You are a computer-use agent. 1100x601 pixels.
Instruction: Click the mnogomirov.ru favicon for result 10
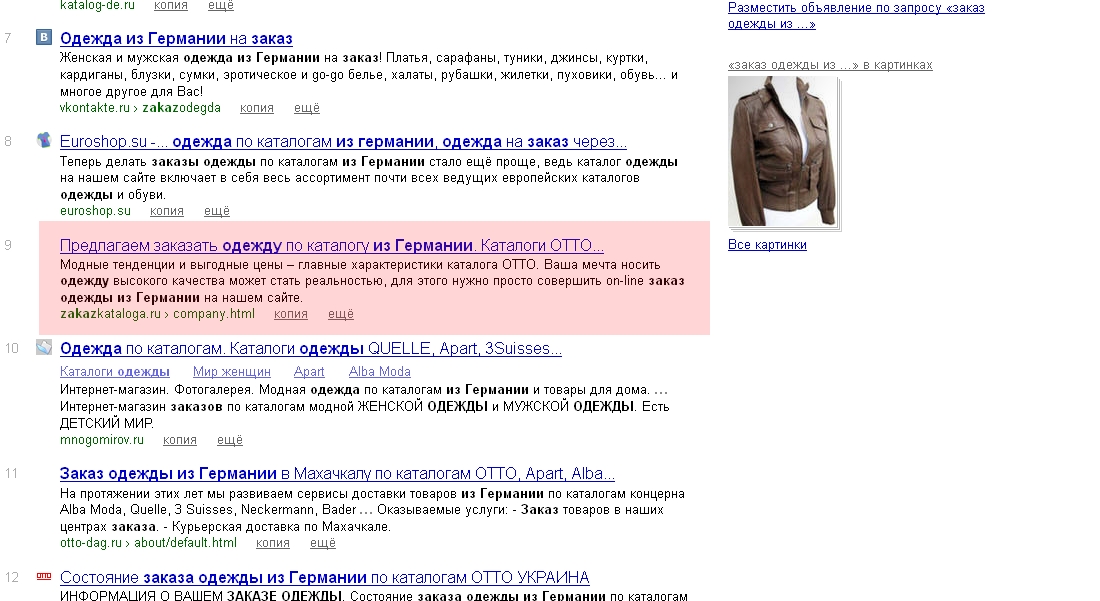[x=44, y=347]
